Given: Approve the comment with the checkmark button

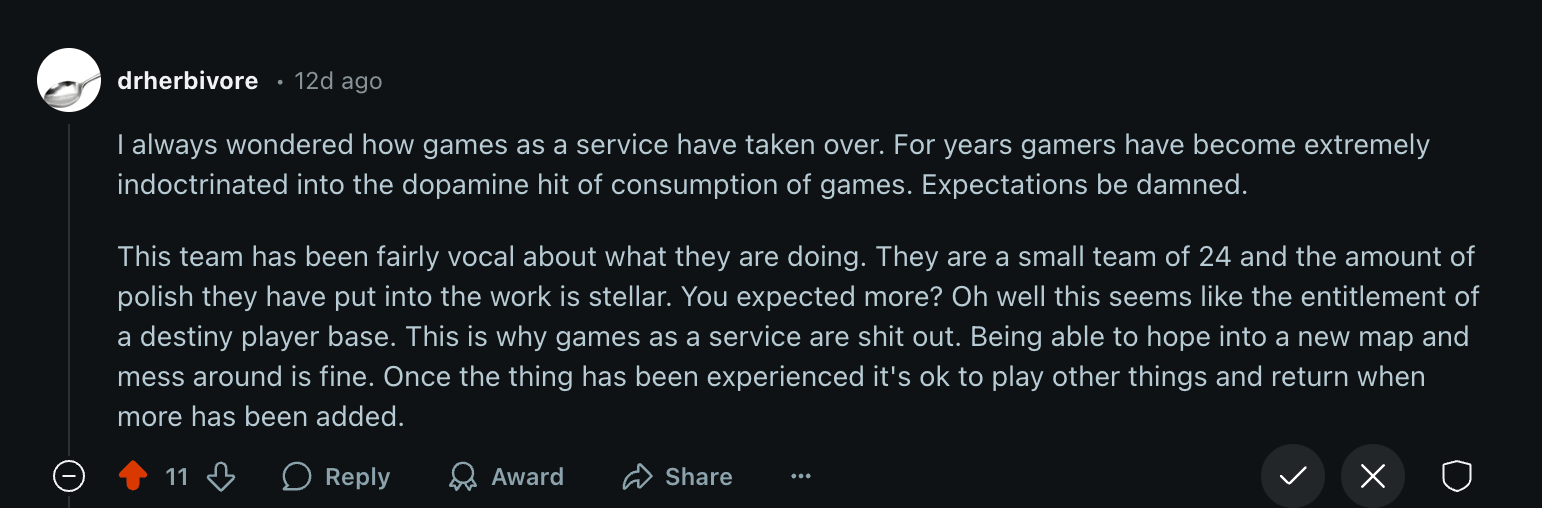Looking at the screenshot, I should (x=1293, y=477).
